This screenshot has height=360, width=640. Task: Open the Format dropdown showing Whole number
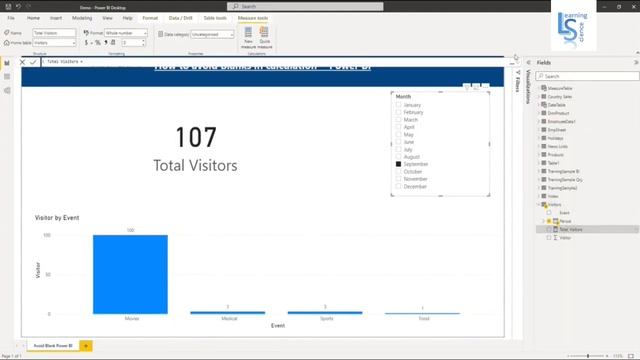click(x=126, y=33)
